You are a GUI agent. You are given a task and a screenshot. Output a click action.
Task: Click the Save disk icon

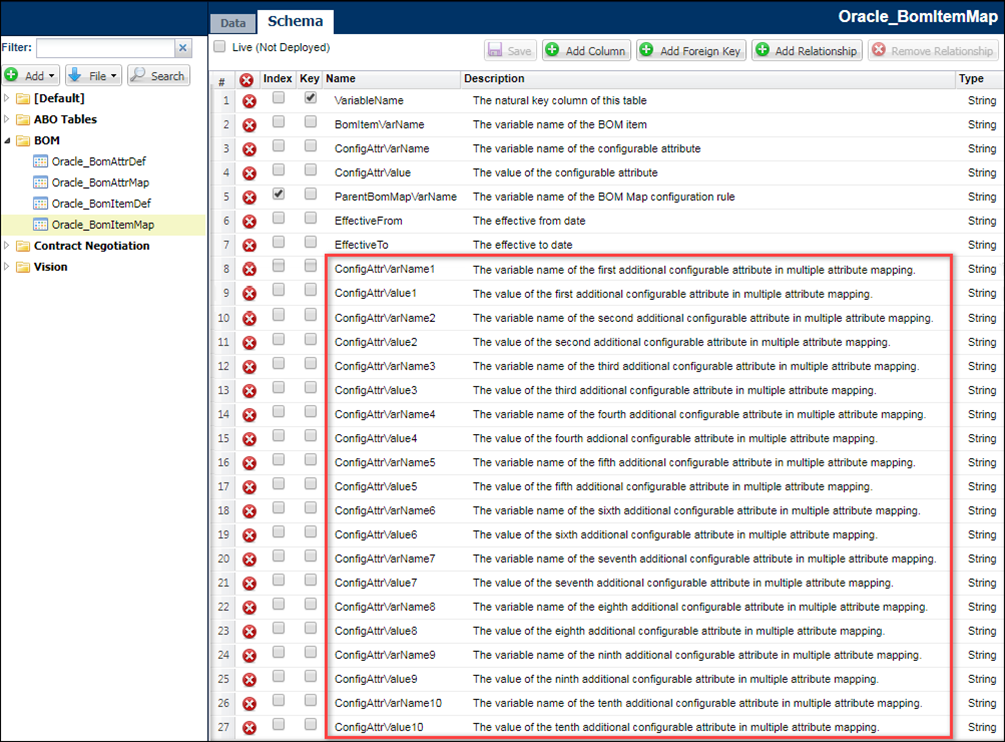click(x=495, y=51)
